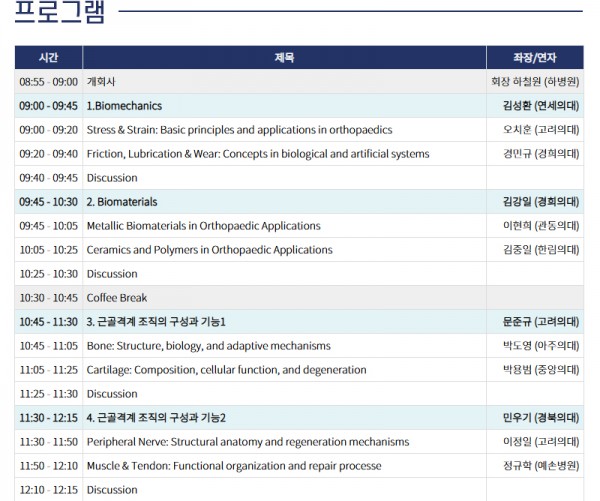600x501 pixels.
Task: Select the Cartilage: Composition lecture title
Action: tap(226, 370)
